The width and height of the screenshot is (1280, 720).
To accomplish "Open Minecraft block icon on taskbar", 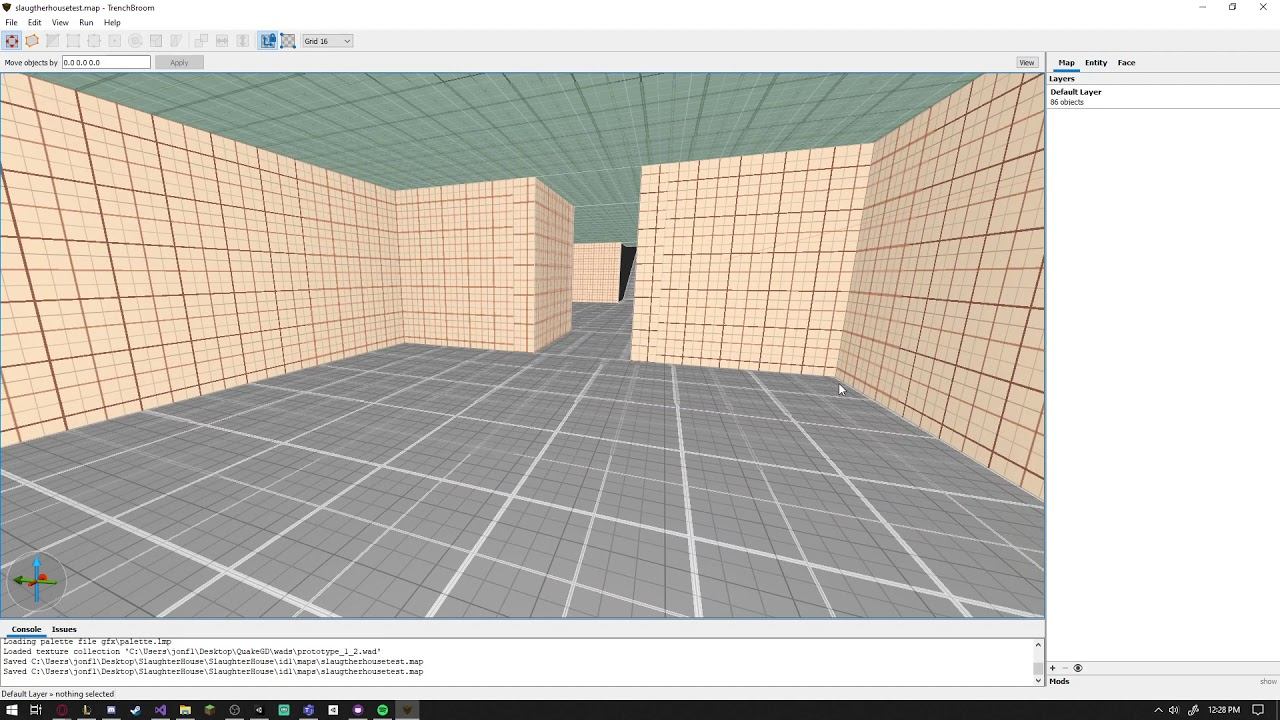I will [x=210, y=710].
